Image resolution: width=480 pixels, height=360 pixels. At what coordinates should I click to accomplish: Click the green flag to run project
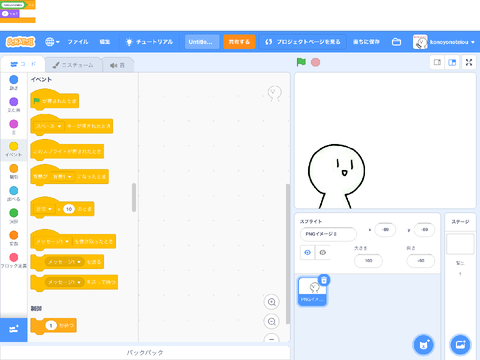coord(301,62)
